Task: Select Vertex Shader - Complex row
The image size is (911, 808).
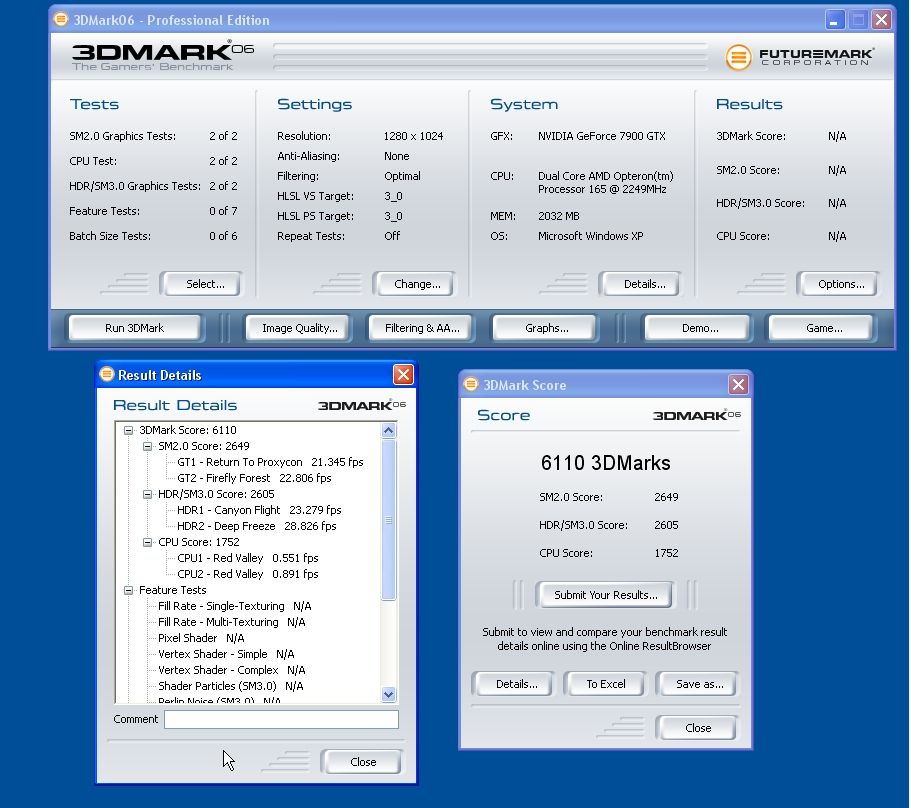Action: coord(231,670)
